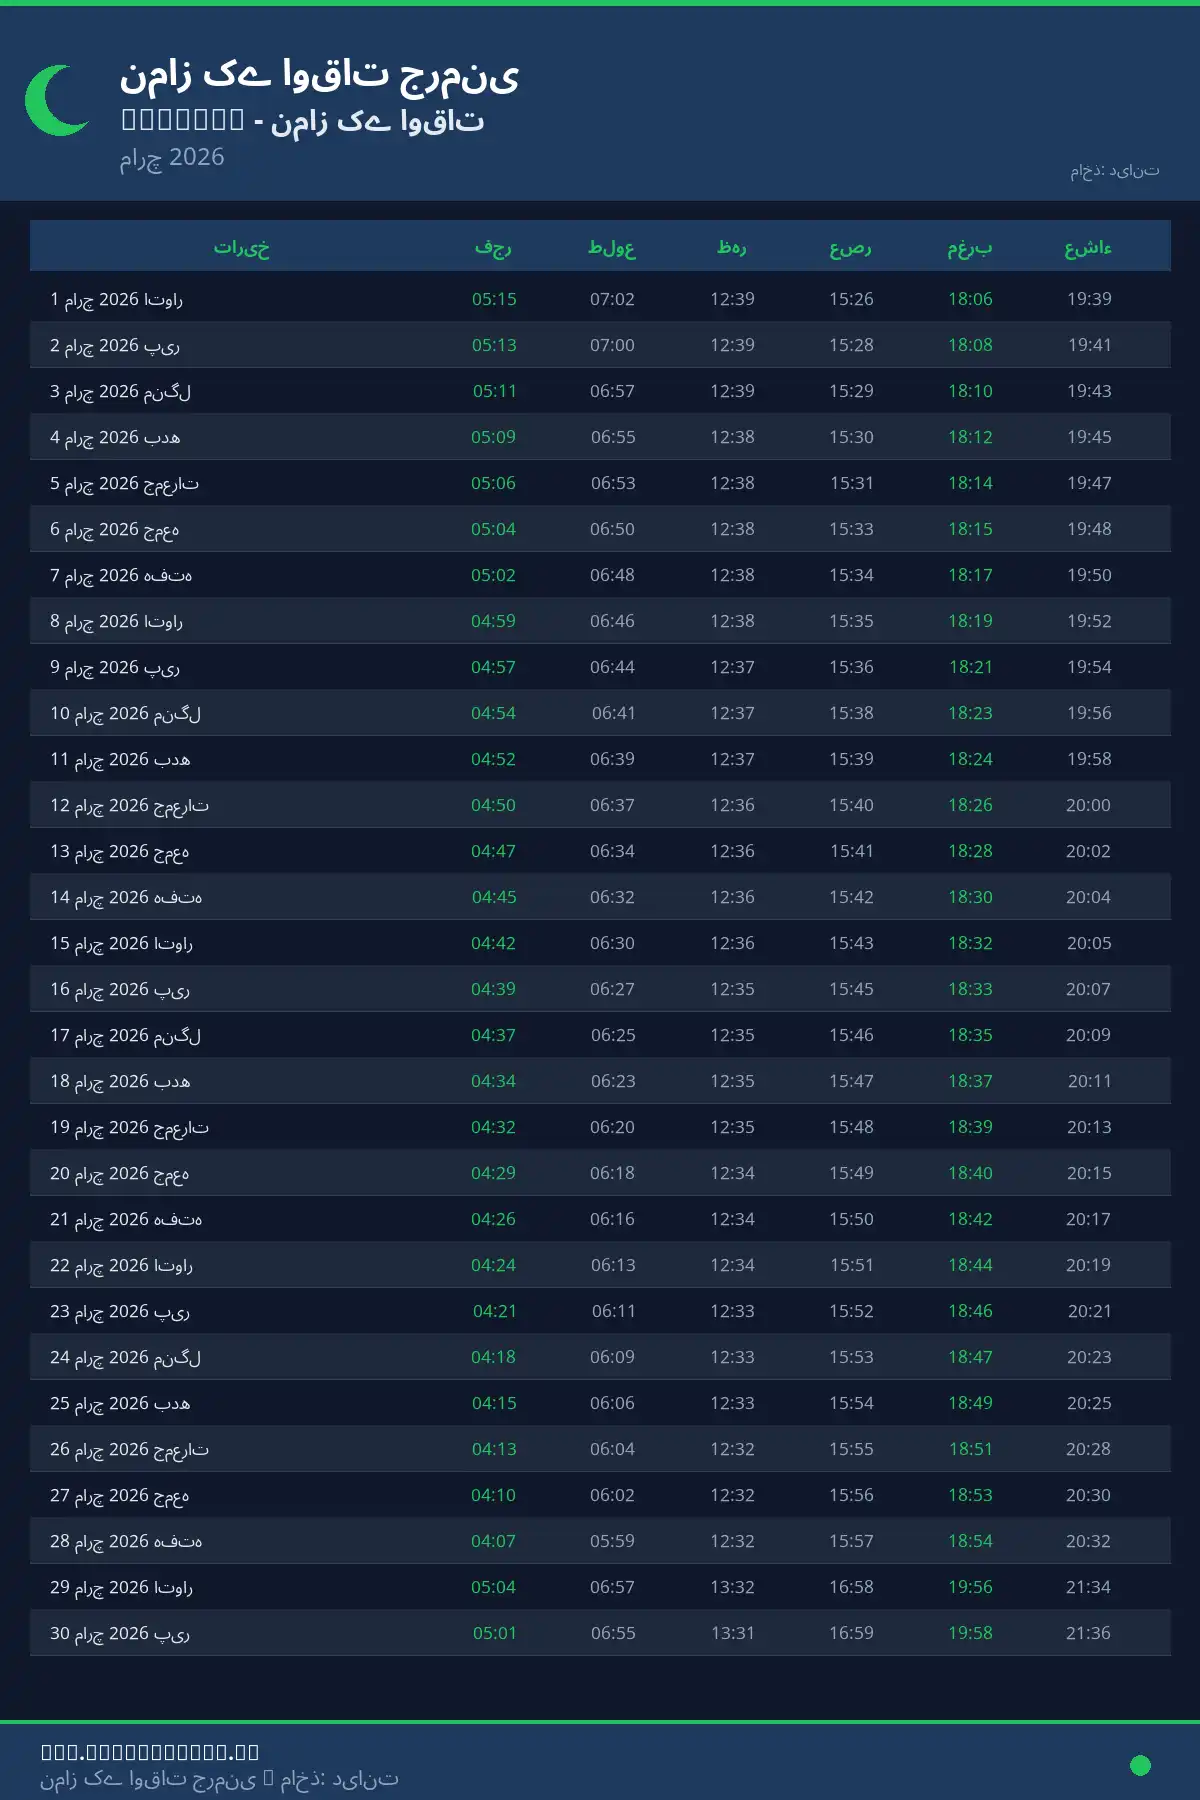The image size is (1200, 1800).
Task: Click the 21:36 Isha time in last row
Action: (x=1088, y=1633)
